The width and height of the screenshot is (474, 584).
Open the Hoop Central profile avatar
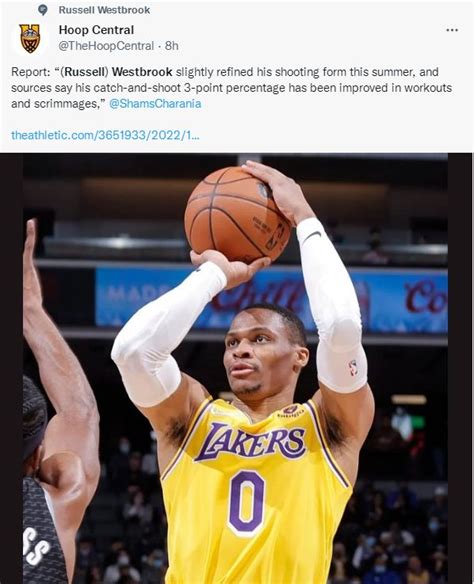point(30,38)
